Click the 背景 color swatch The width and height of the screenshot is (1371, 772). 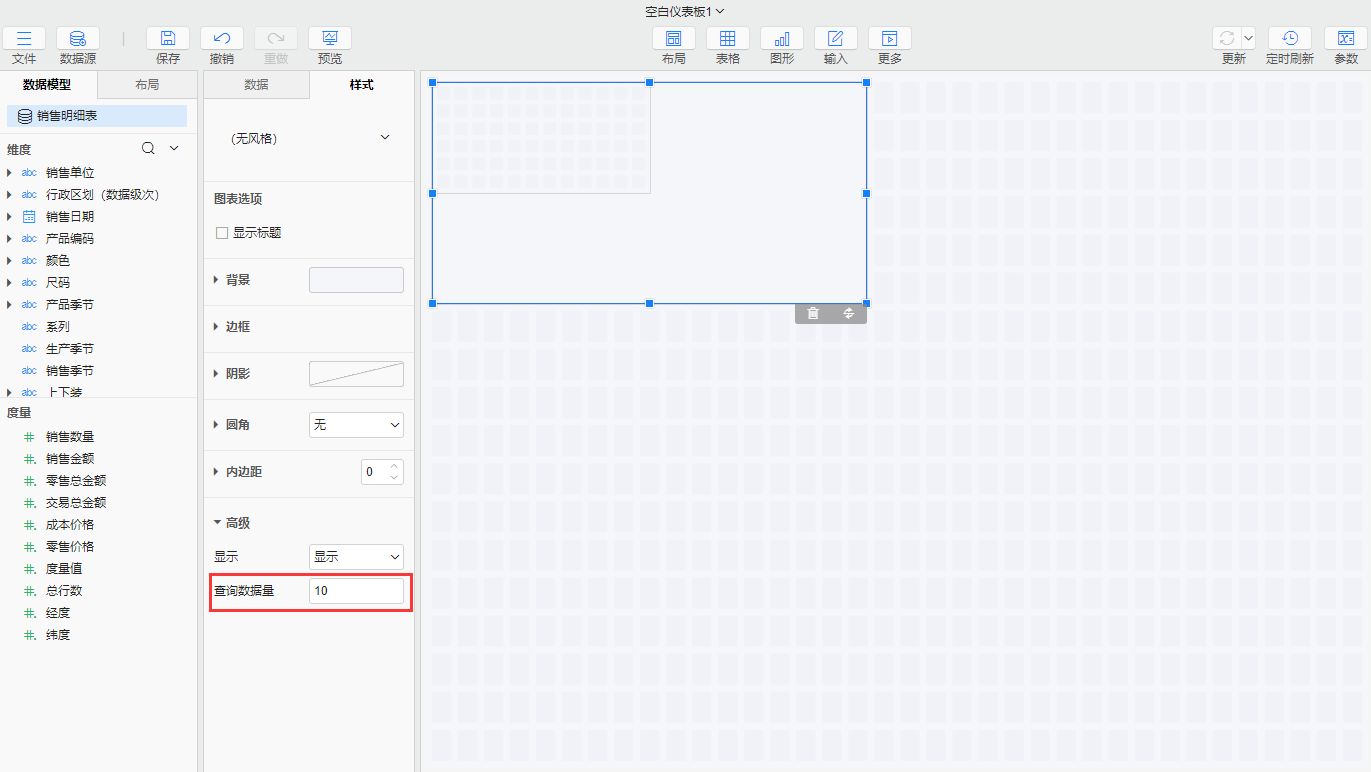tap(356, 280)
